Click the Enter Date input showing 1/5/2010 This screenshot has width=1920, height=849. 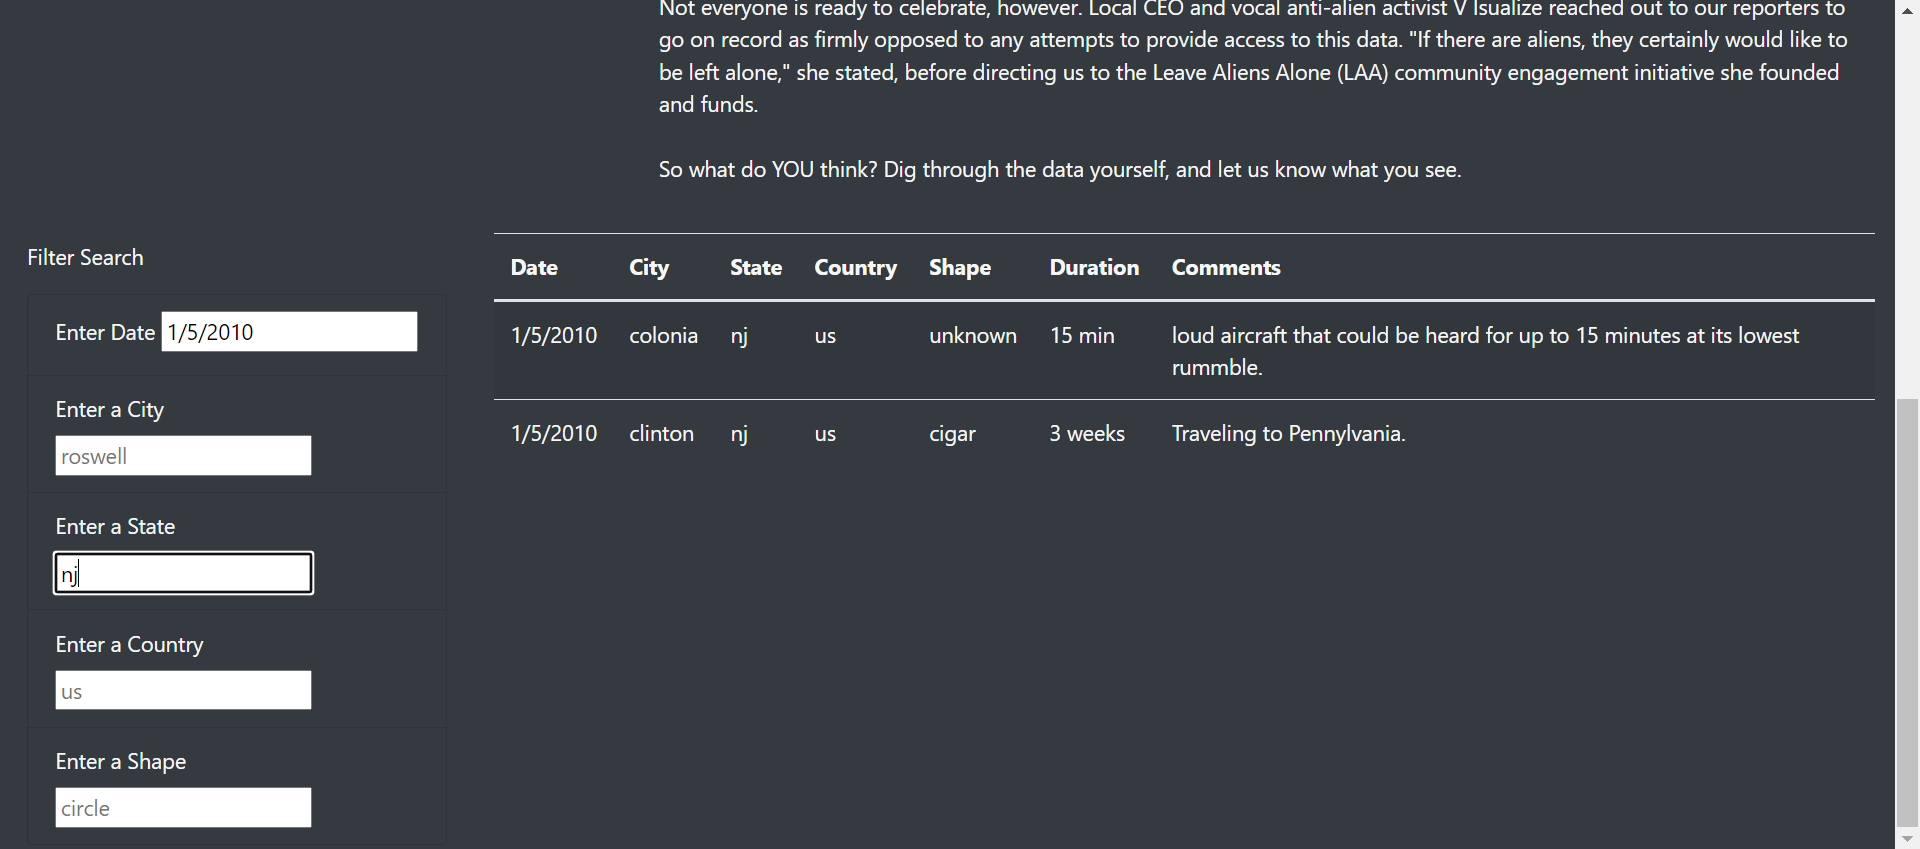point(288,331)
